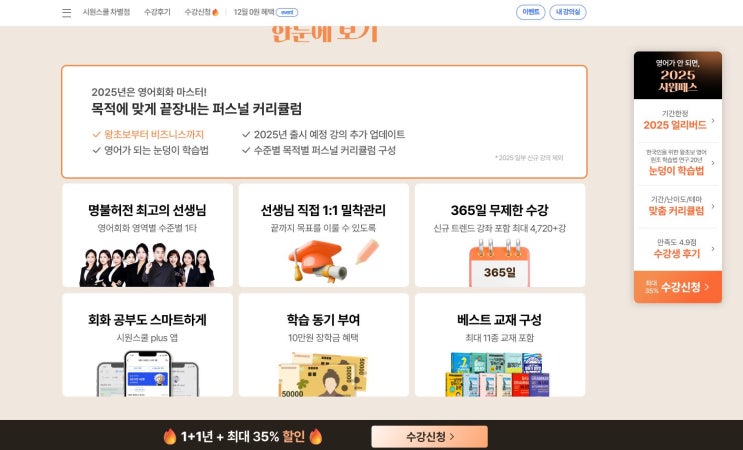Click the left flame icon in bottom banner

coord(170,436)
